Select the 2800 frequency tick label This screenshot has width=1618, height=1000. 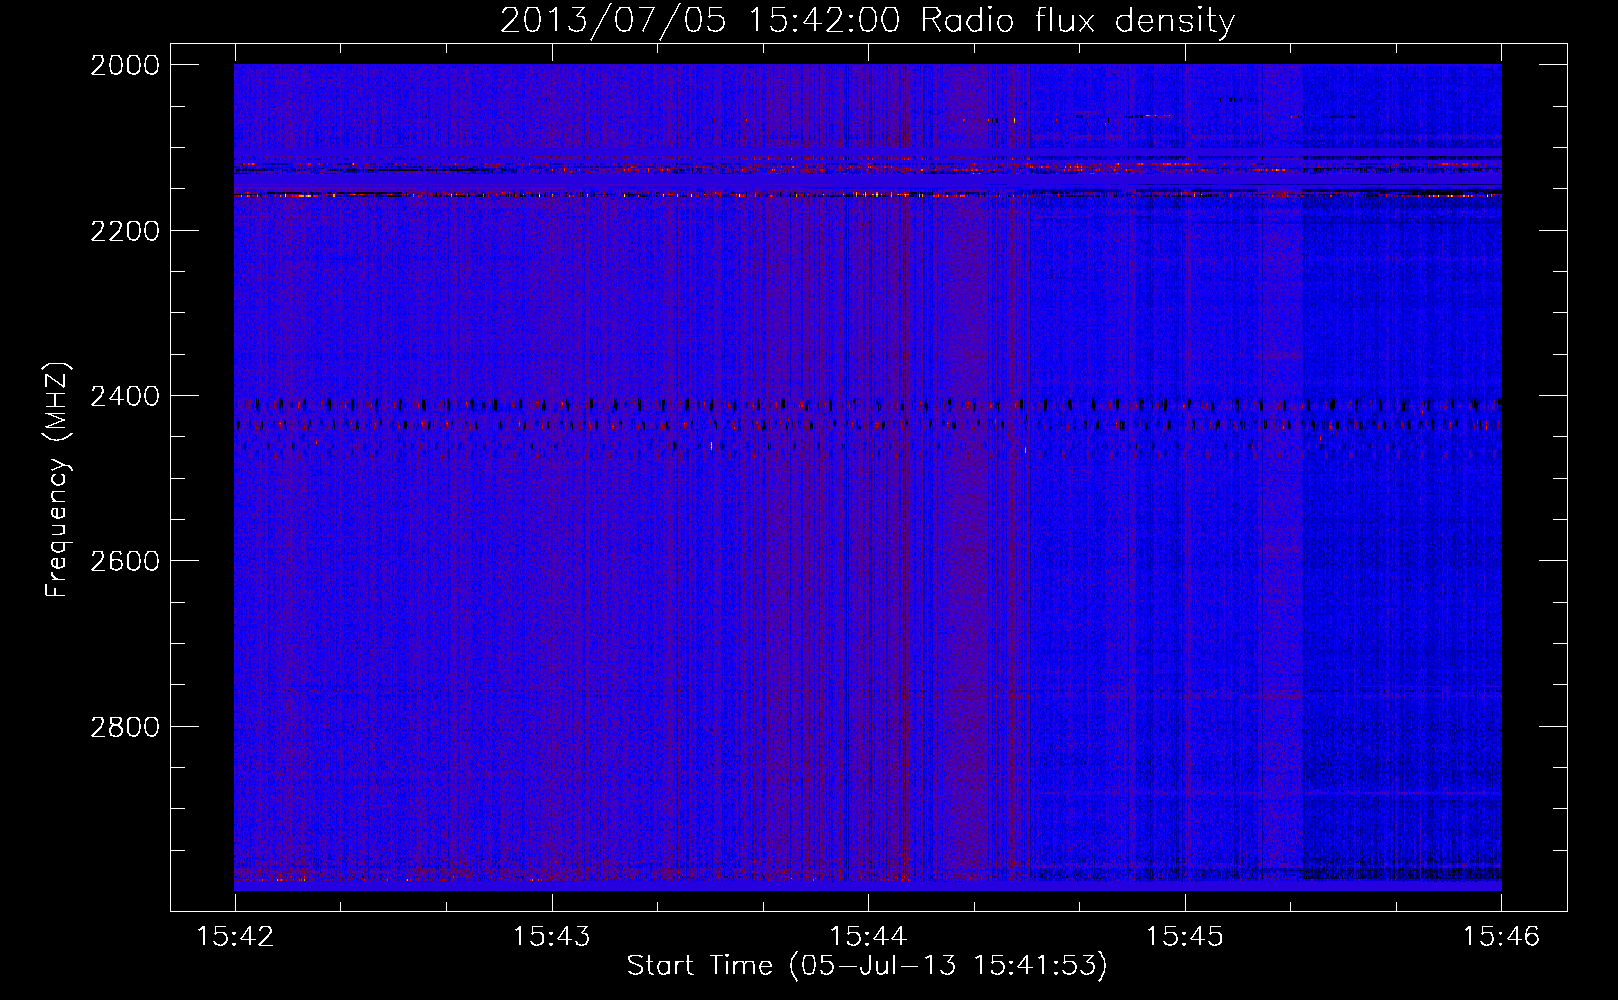(125, 726)
